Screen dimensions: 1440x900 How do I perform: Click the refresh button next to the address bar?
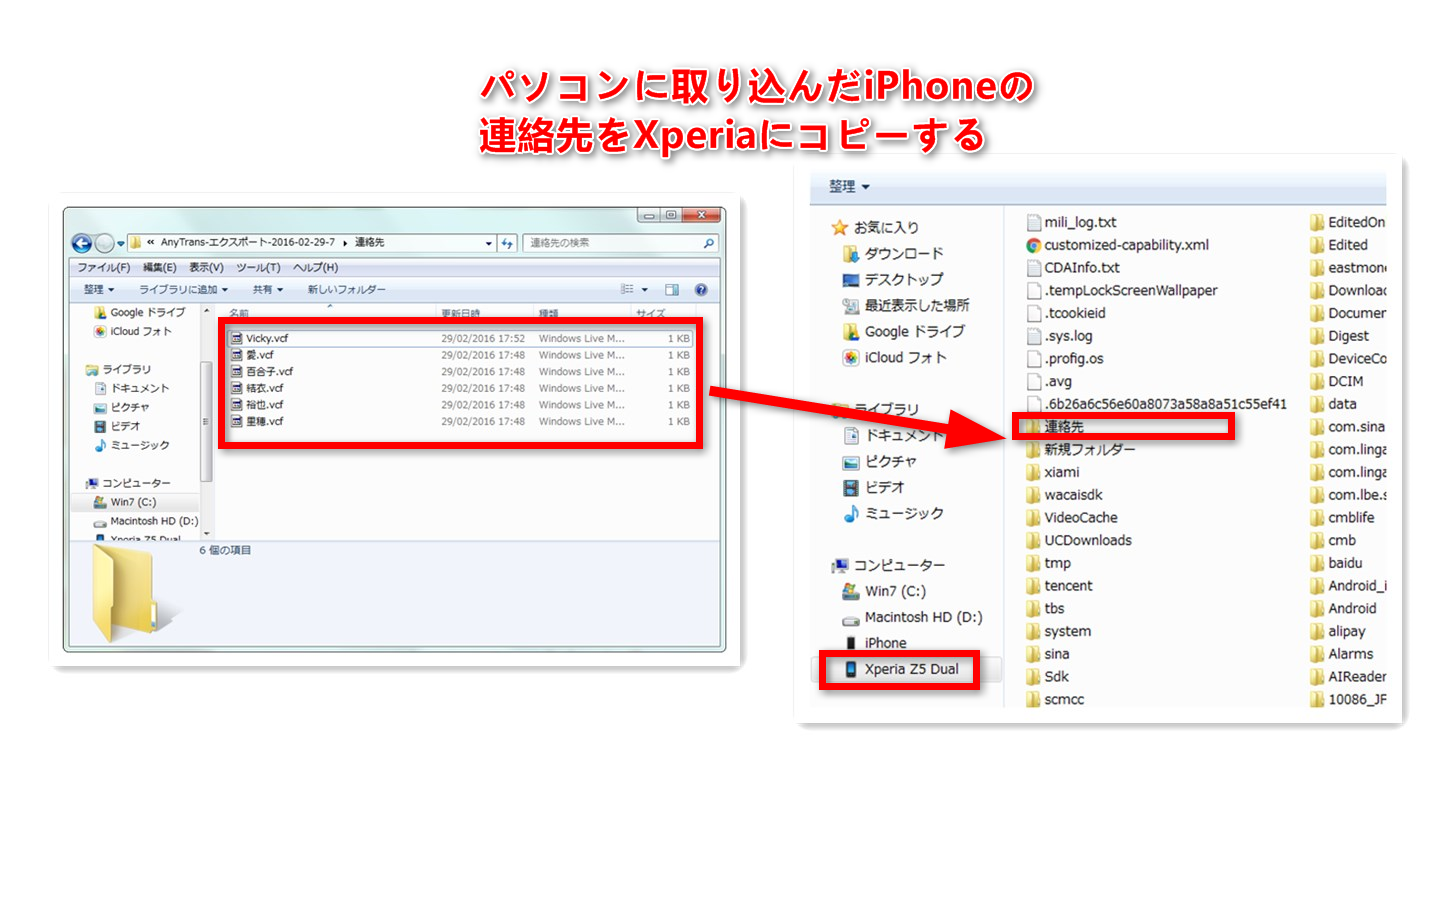tap(507, 243)
